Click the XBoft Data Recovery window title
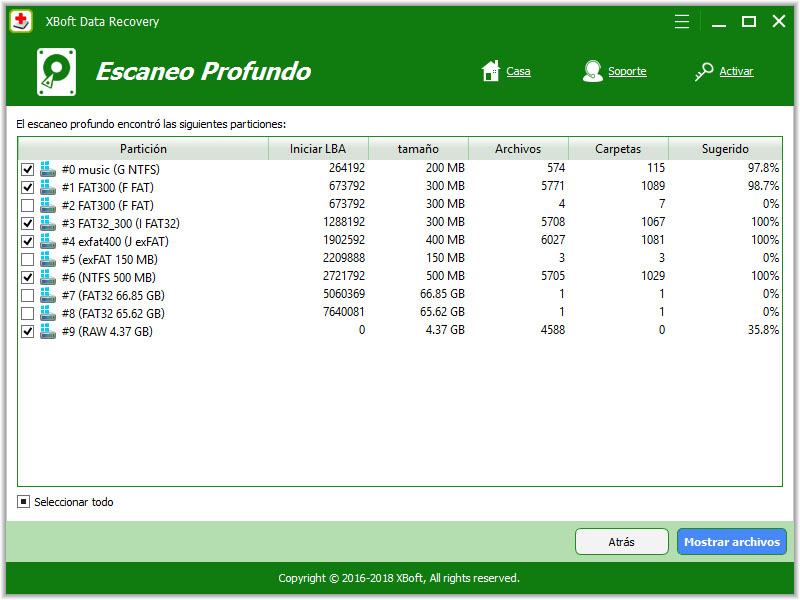The width and height of the screenshot is (800, 600). pos(102,21)
